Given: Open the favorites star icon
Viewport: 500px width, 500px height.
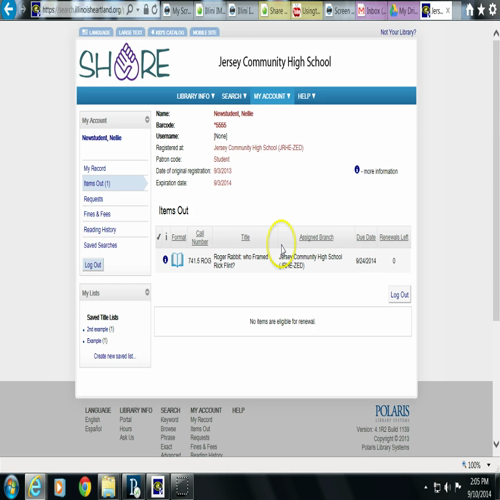Looking at the screenshot, I should 481,10.
